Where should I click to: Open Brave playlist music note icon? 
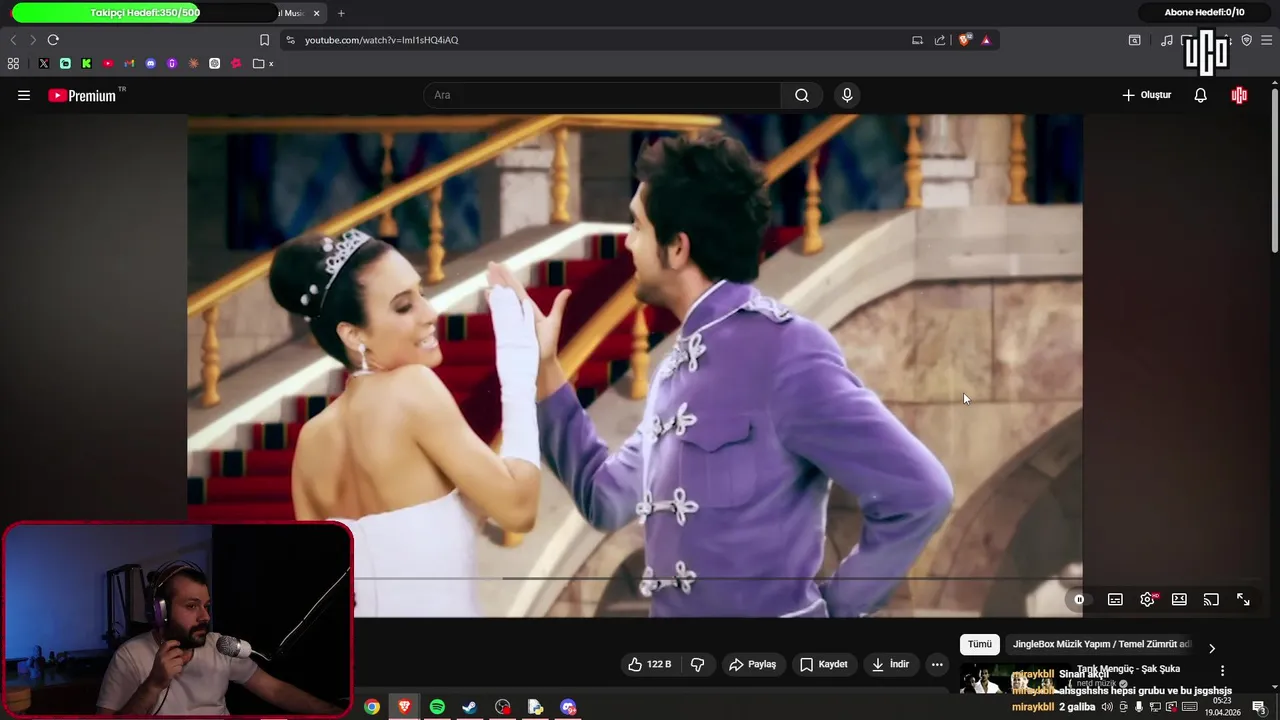point(1167,40)
